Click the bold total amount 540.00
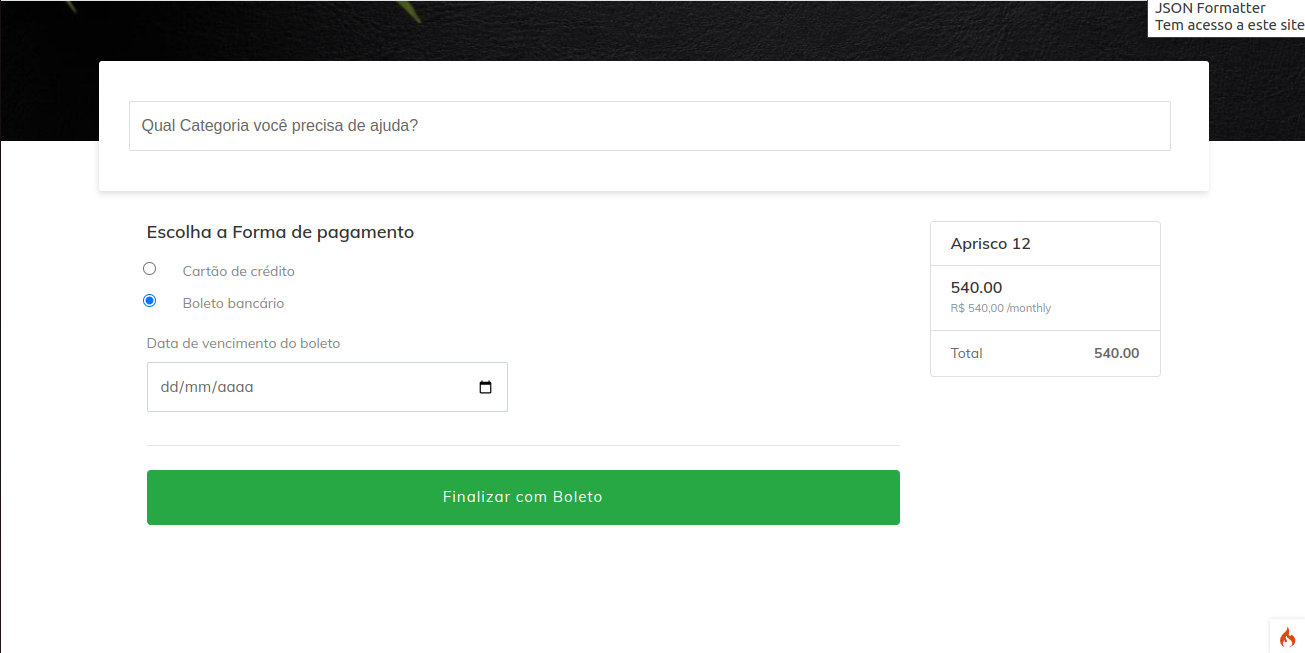Viewport: 1305px width, 653px height. click(1116, 353)
